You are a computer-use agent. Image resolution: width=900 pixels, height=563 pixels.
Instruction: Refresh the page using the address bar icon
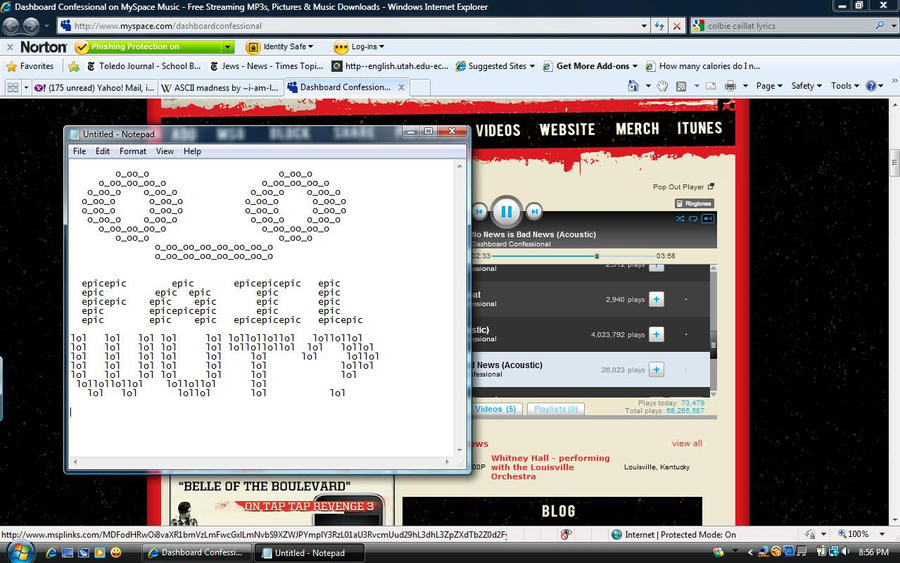coord(660,26)
